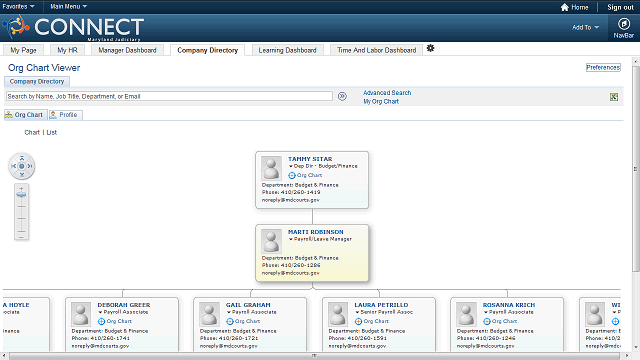
Task: Pan the org chart down
Action: pyautogui.click(x=22, y=175)
